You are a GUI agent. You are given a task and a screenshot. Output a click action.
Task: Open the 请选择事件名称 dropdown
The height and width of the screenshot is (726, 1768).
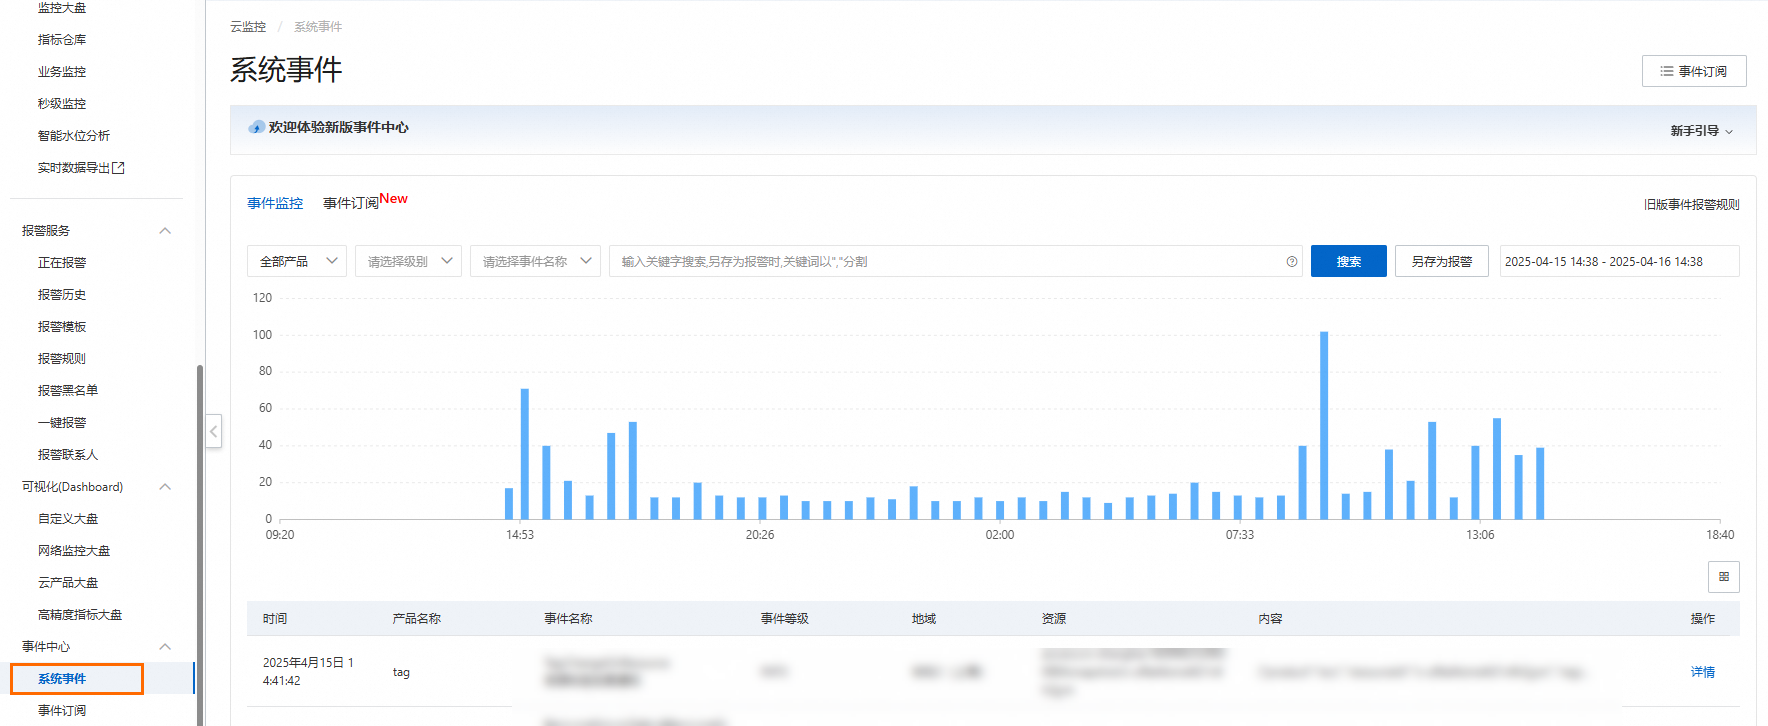pyautogui.click(x=535, y=261)
